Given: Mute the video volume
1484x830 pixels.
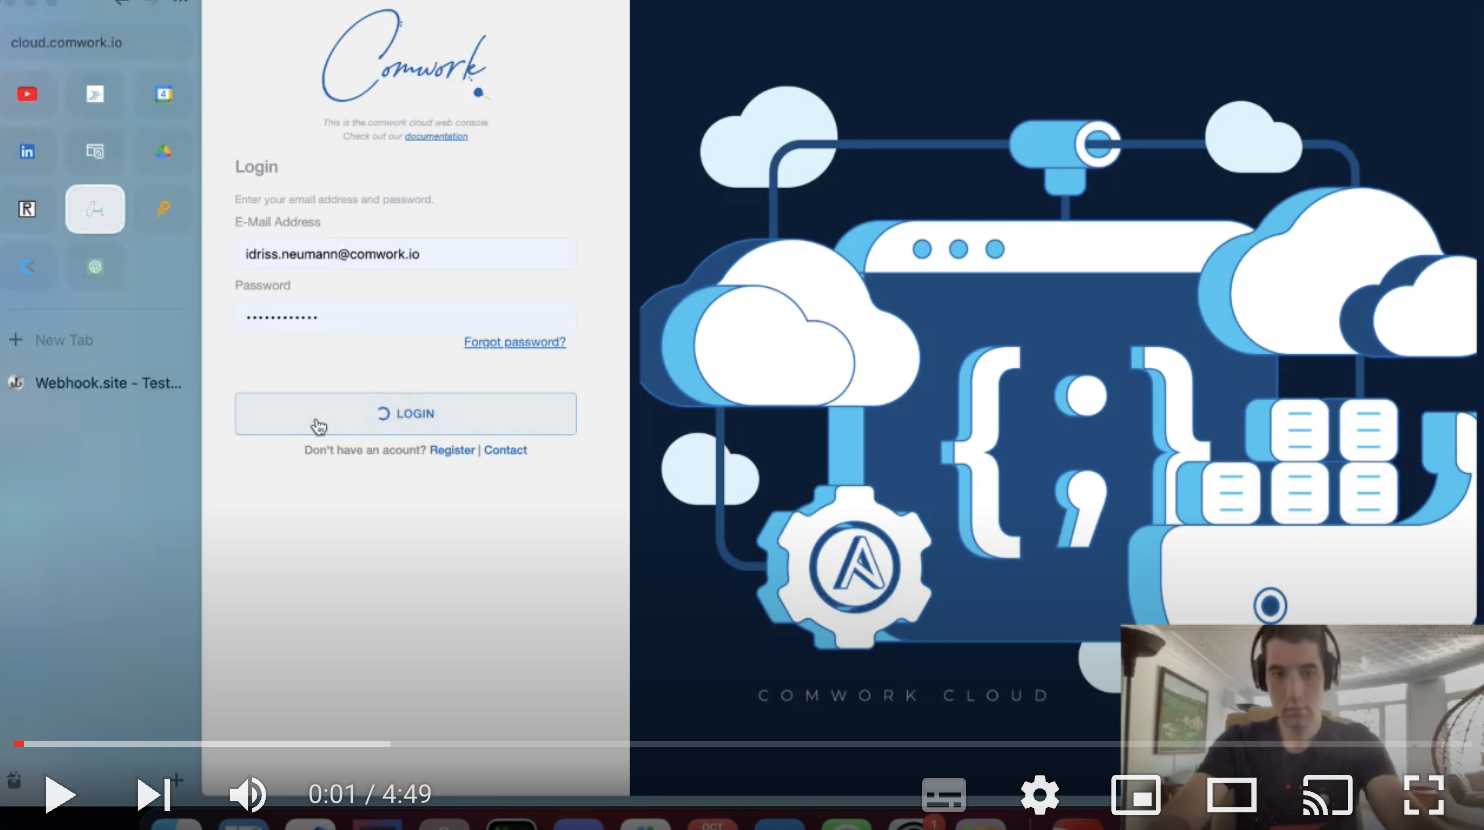Looking at the screenshot, I should click(247, 795).
